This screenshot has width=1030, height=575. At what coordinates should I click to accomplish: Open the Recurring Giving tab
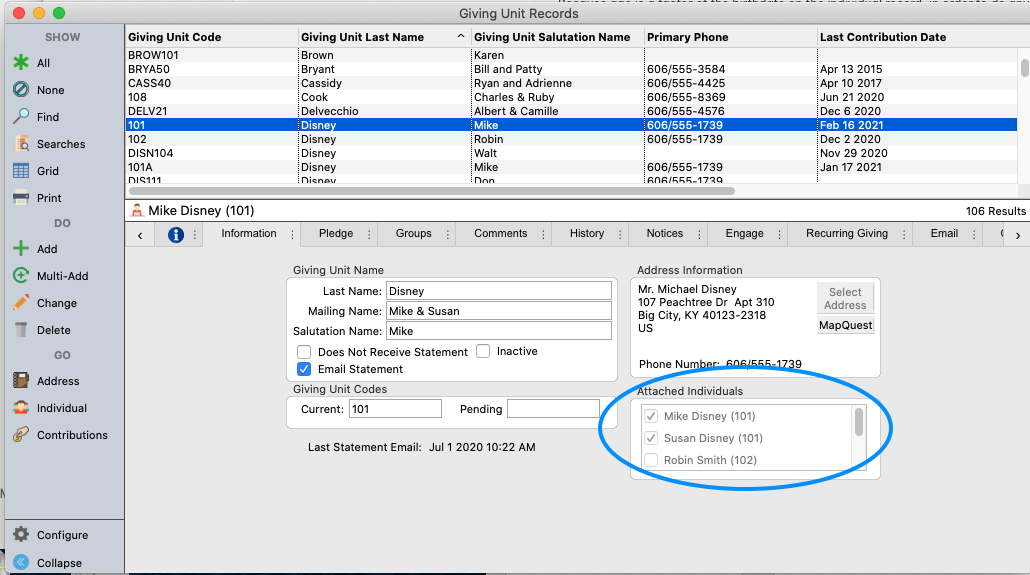(846, 234)
